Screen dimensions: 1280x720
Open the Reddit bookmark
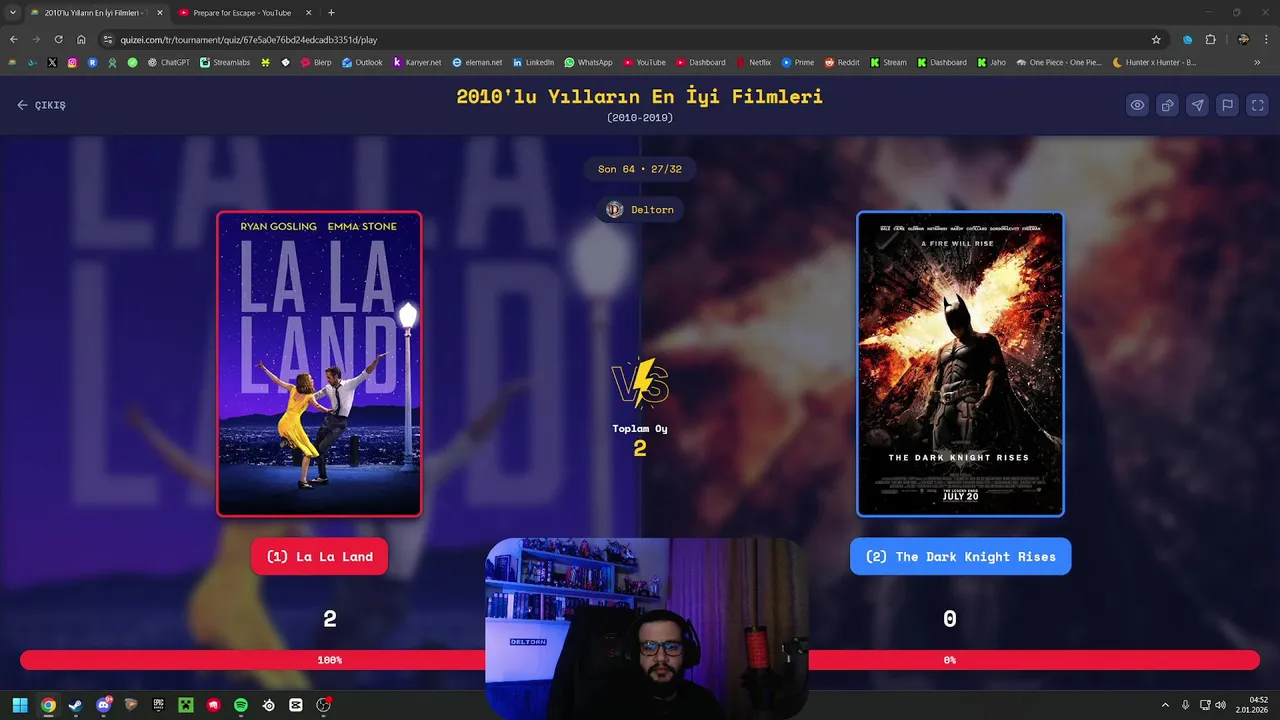[842, 62]
